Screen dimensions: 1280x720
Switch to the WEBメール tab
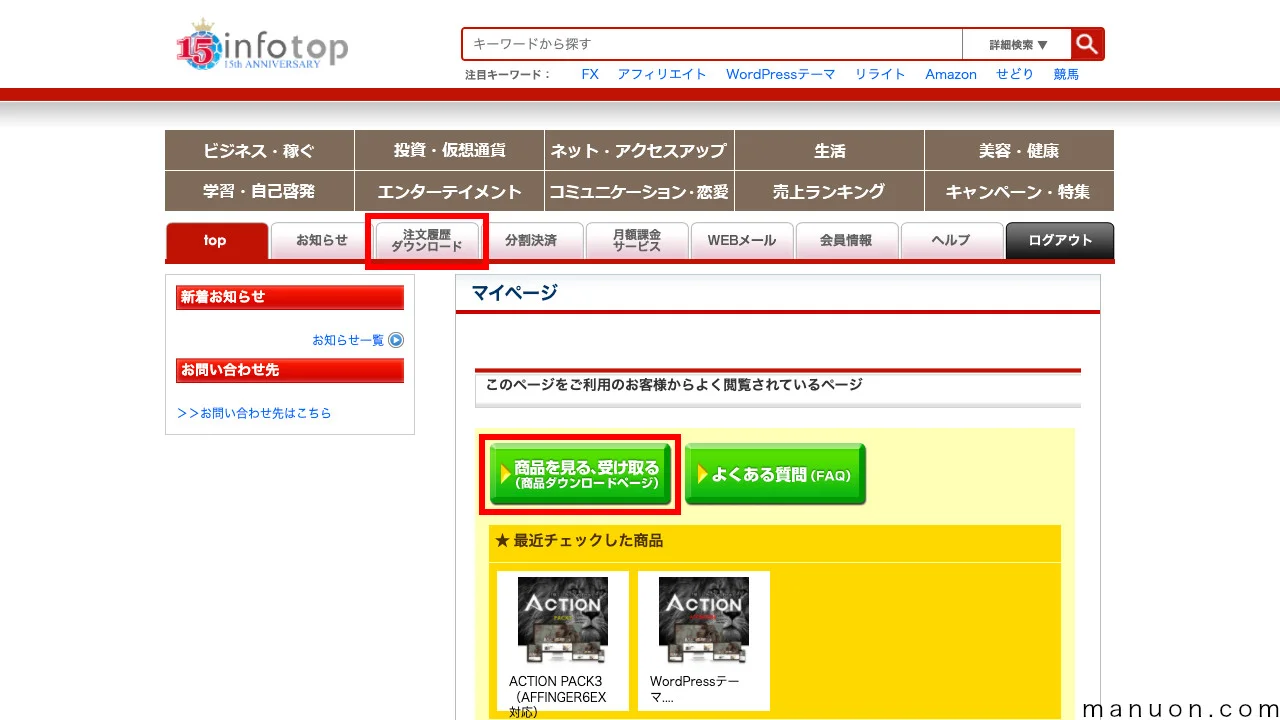742,240
